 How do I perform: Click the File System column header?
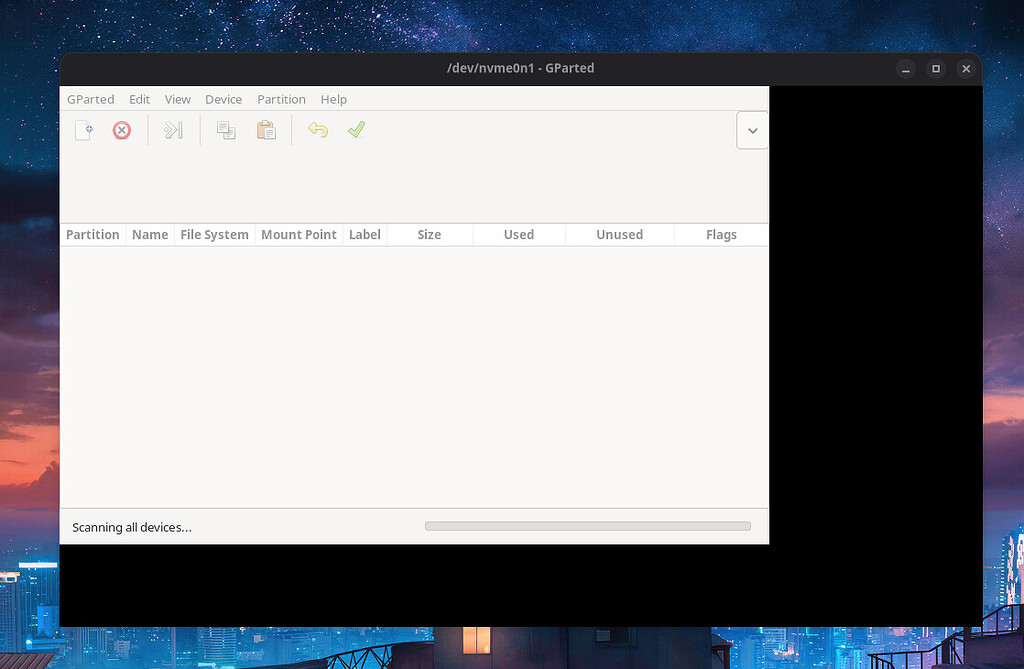pyautogui.click(x=214, y=234)
